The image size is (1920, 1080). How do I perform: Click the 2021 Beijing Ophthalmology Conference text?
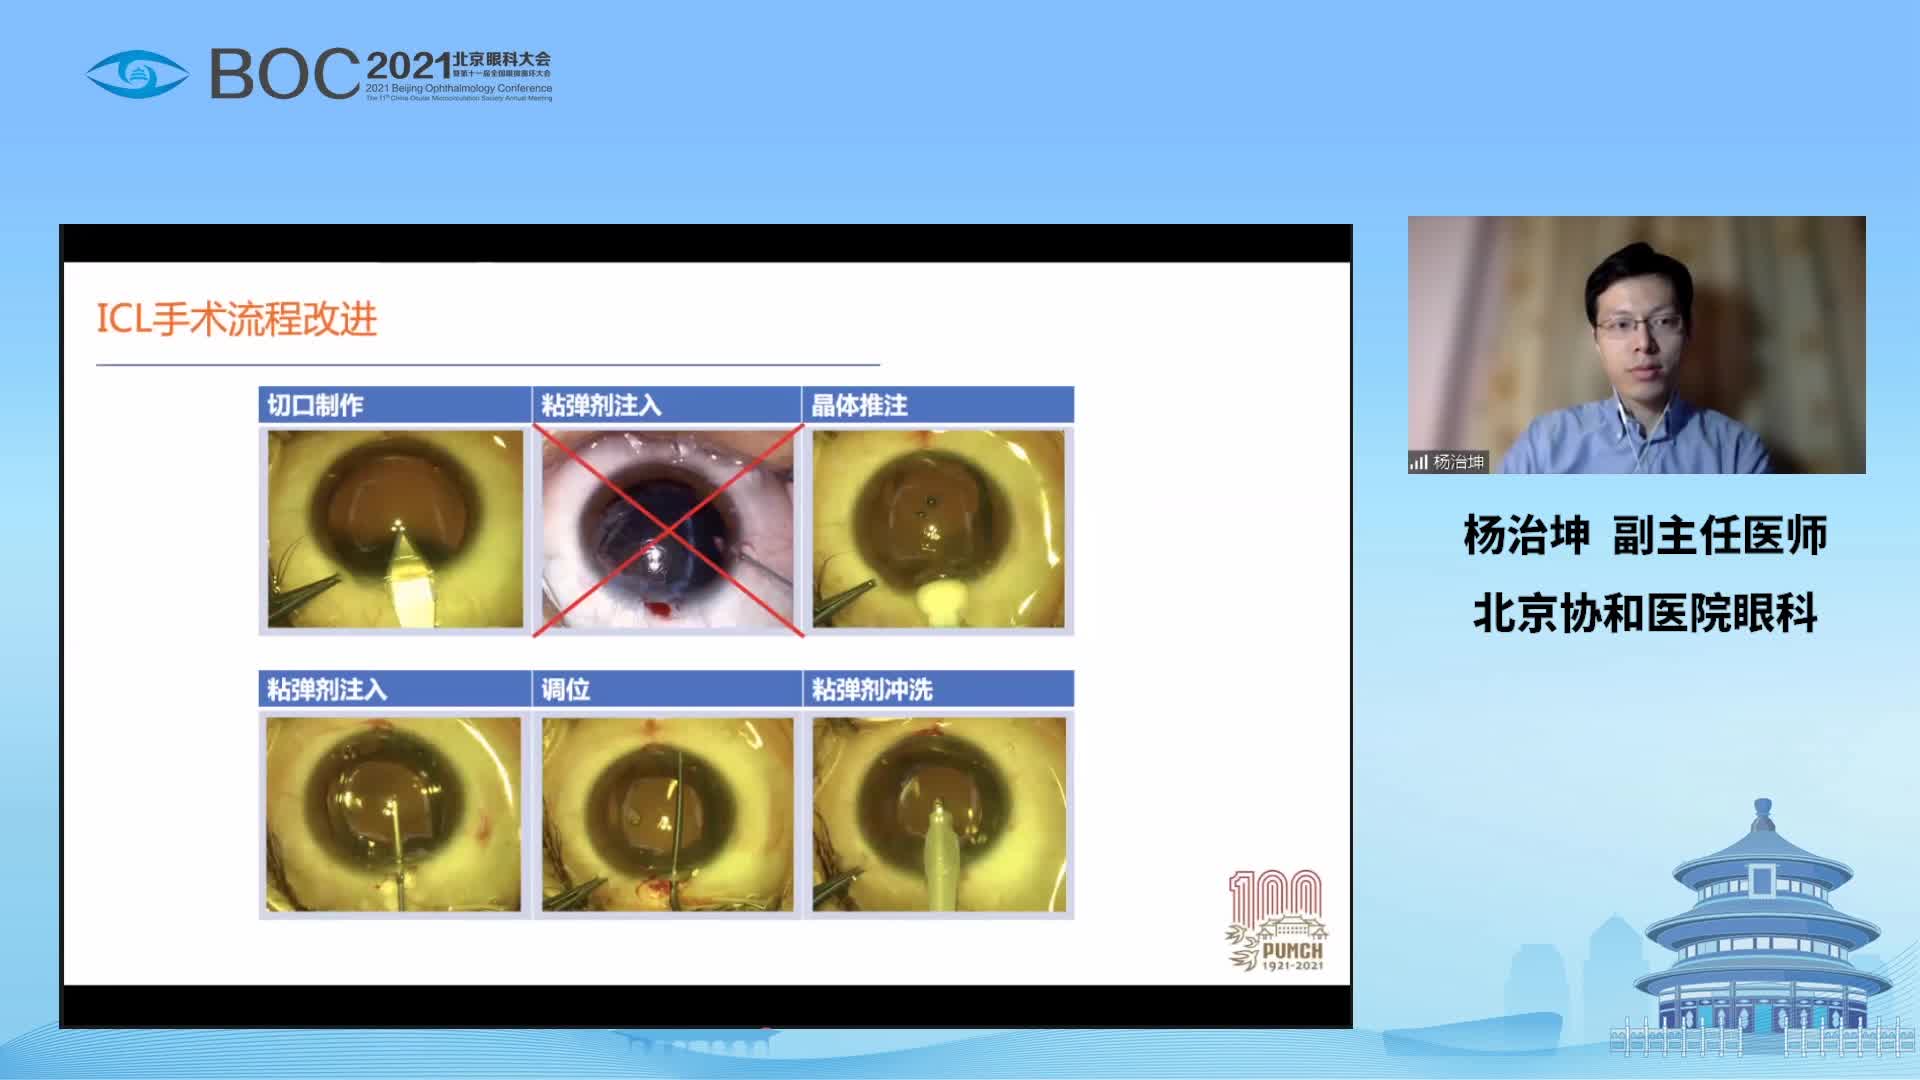[459, 88]
